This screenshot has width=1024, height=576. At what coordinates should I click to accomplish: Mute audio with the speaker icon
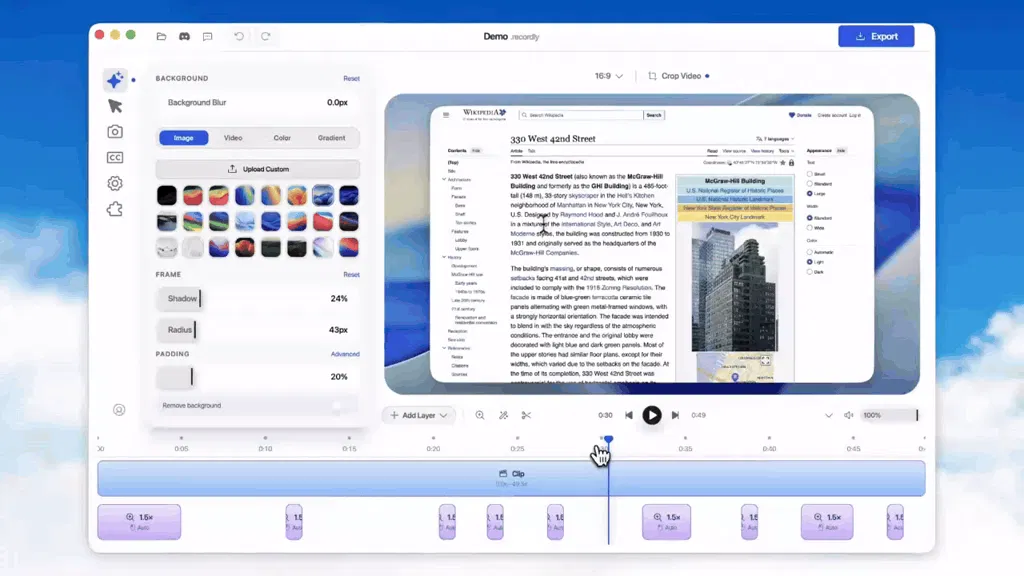pyautogui.click(x=848, y=415)
